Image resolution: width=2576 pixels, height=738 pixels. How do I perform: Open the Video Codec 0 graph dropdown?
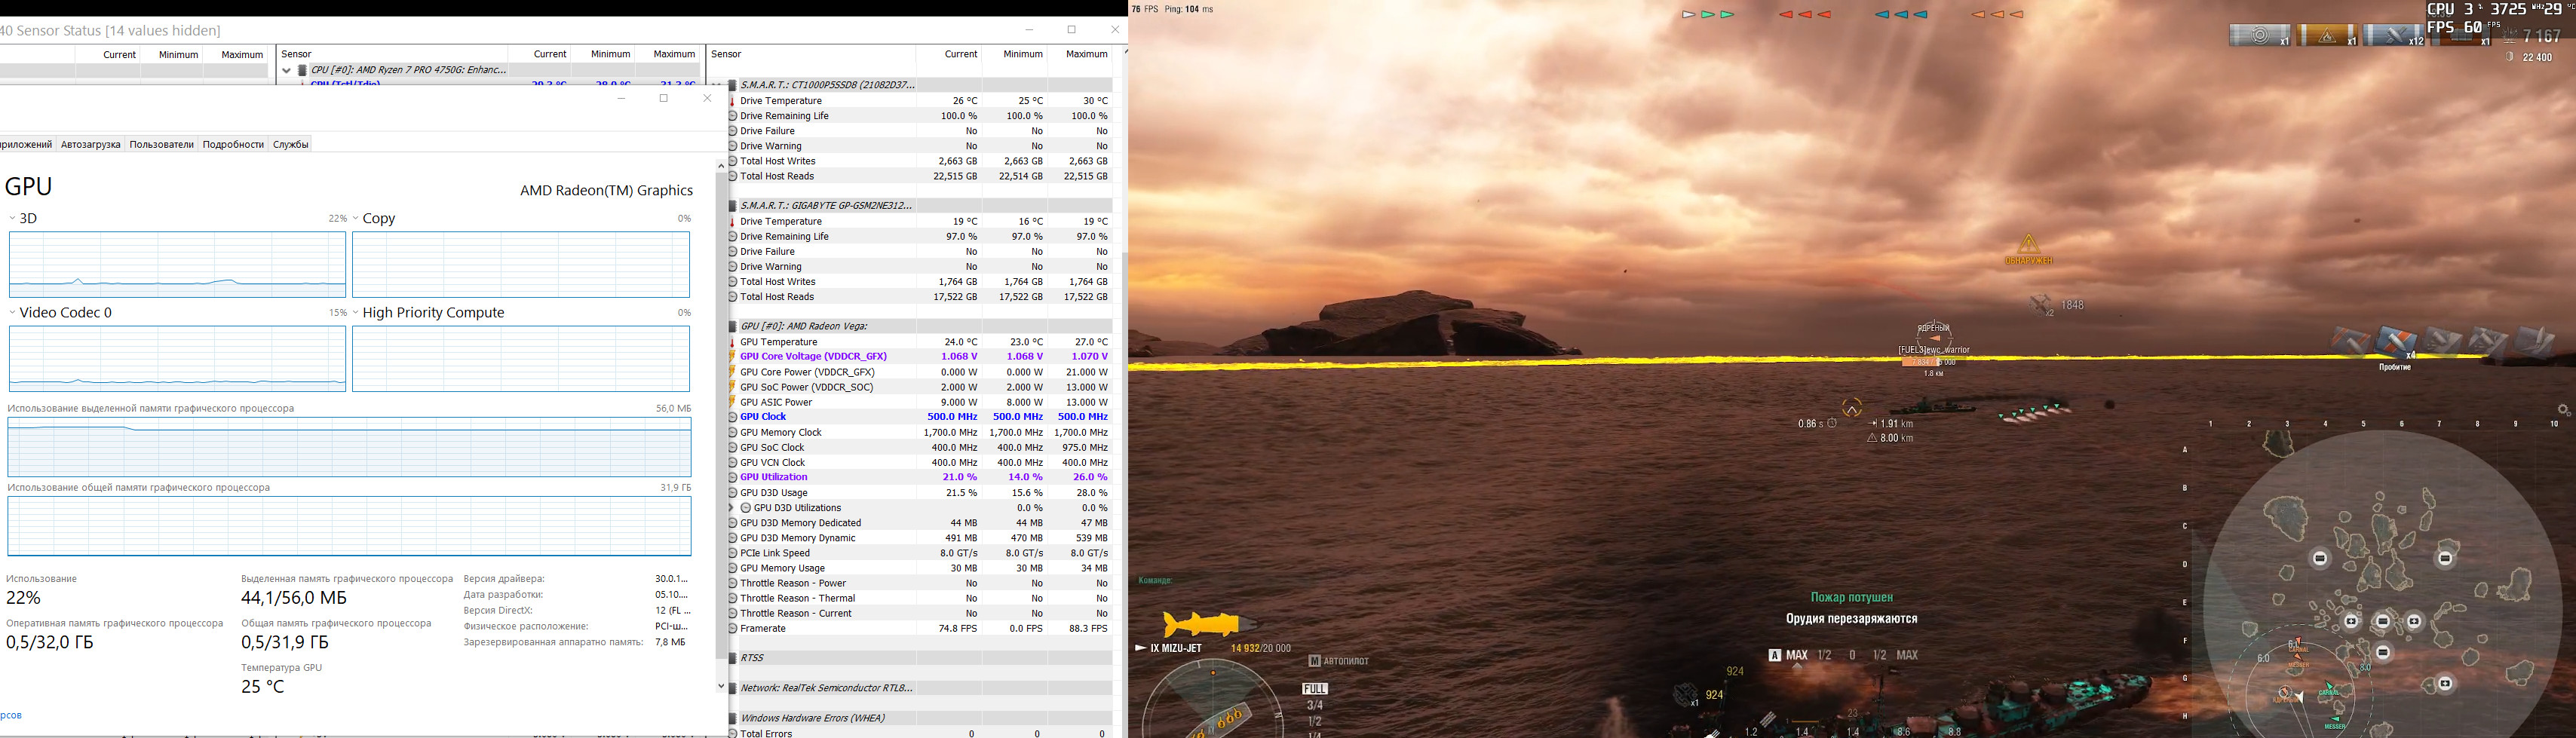(12, 313)
